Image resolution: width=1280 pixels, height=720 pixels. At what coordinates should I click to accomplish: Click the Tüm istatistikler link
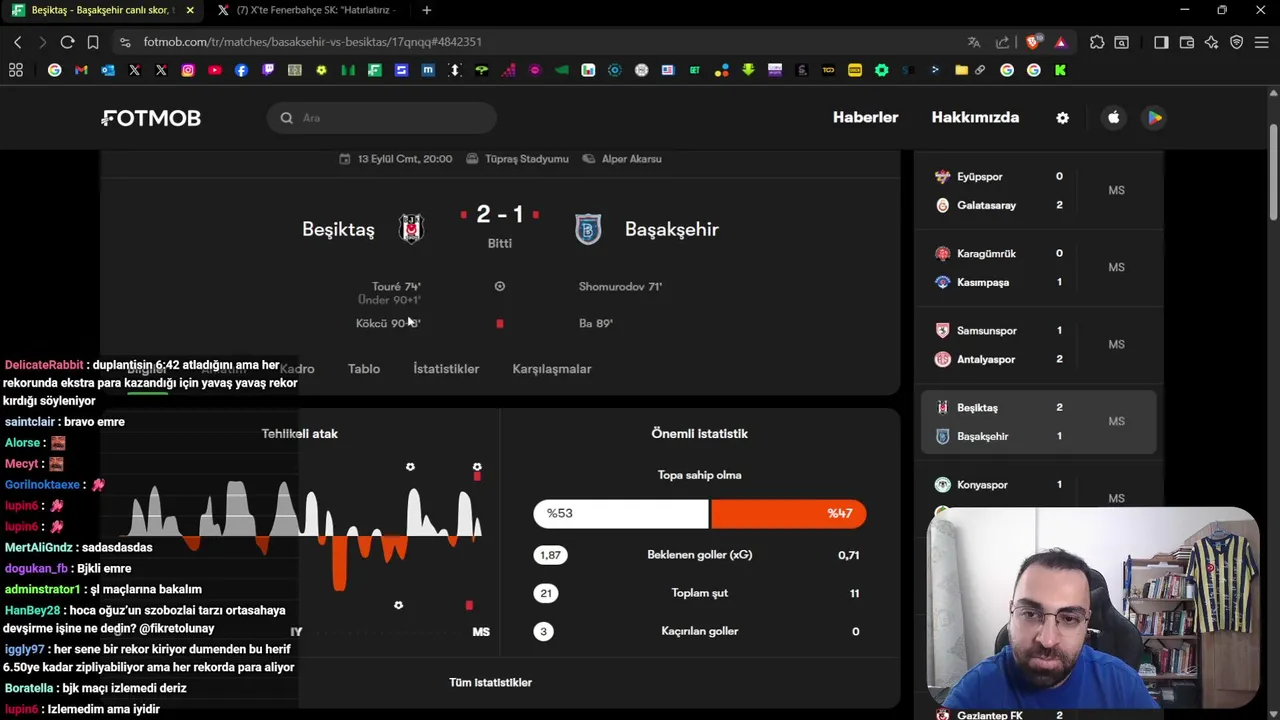coord(490,682)
